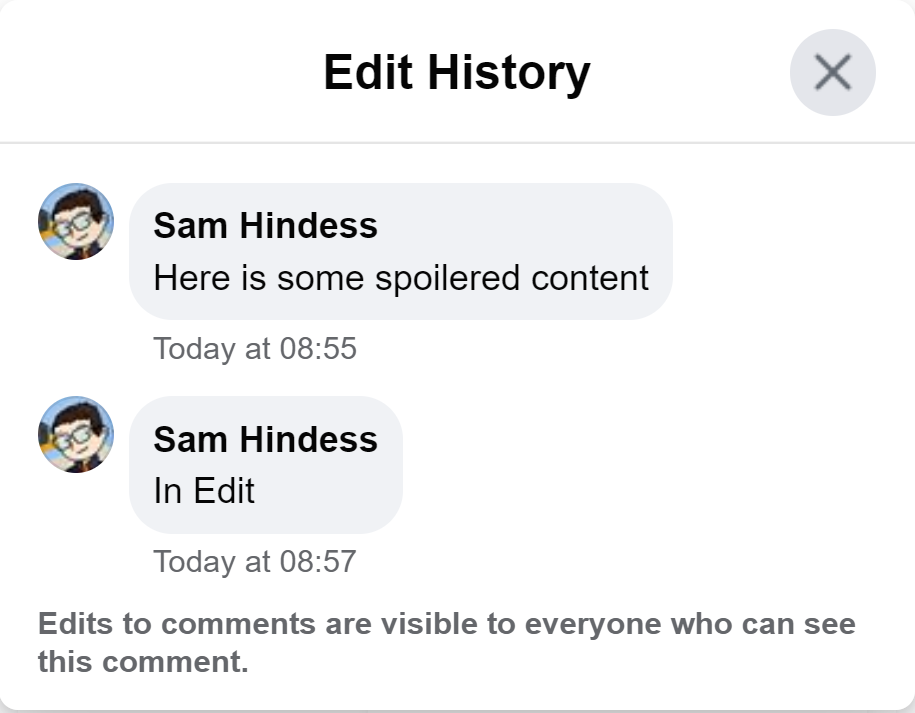Click the 'Edit History' dialog title
The width and height of the screenshot is (915, 713).
[457, 72]
